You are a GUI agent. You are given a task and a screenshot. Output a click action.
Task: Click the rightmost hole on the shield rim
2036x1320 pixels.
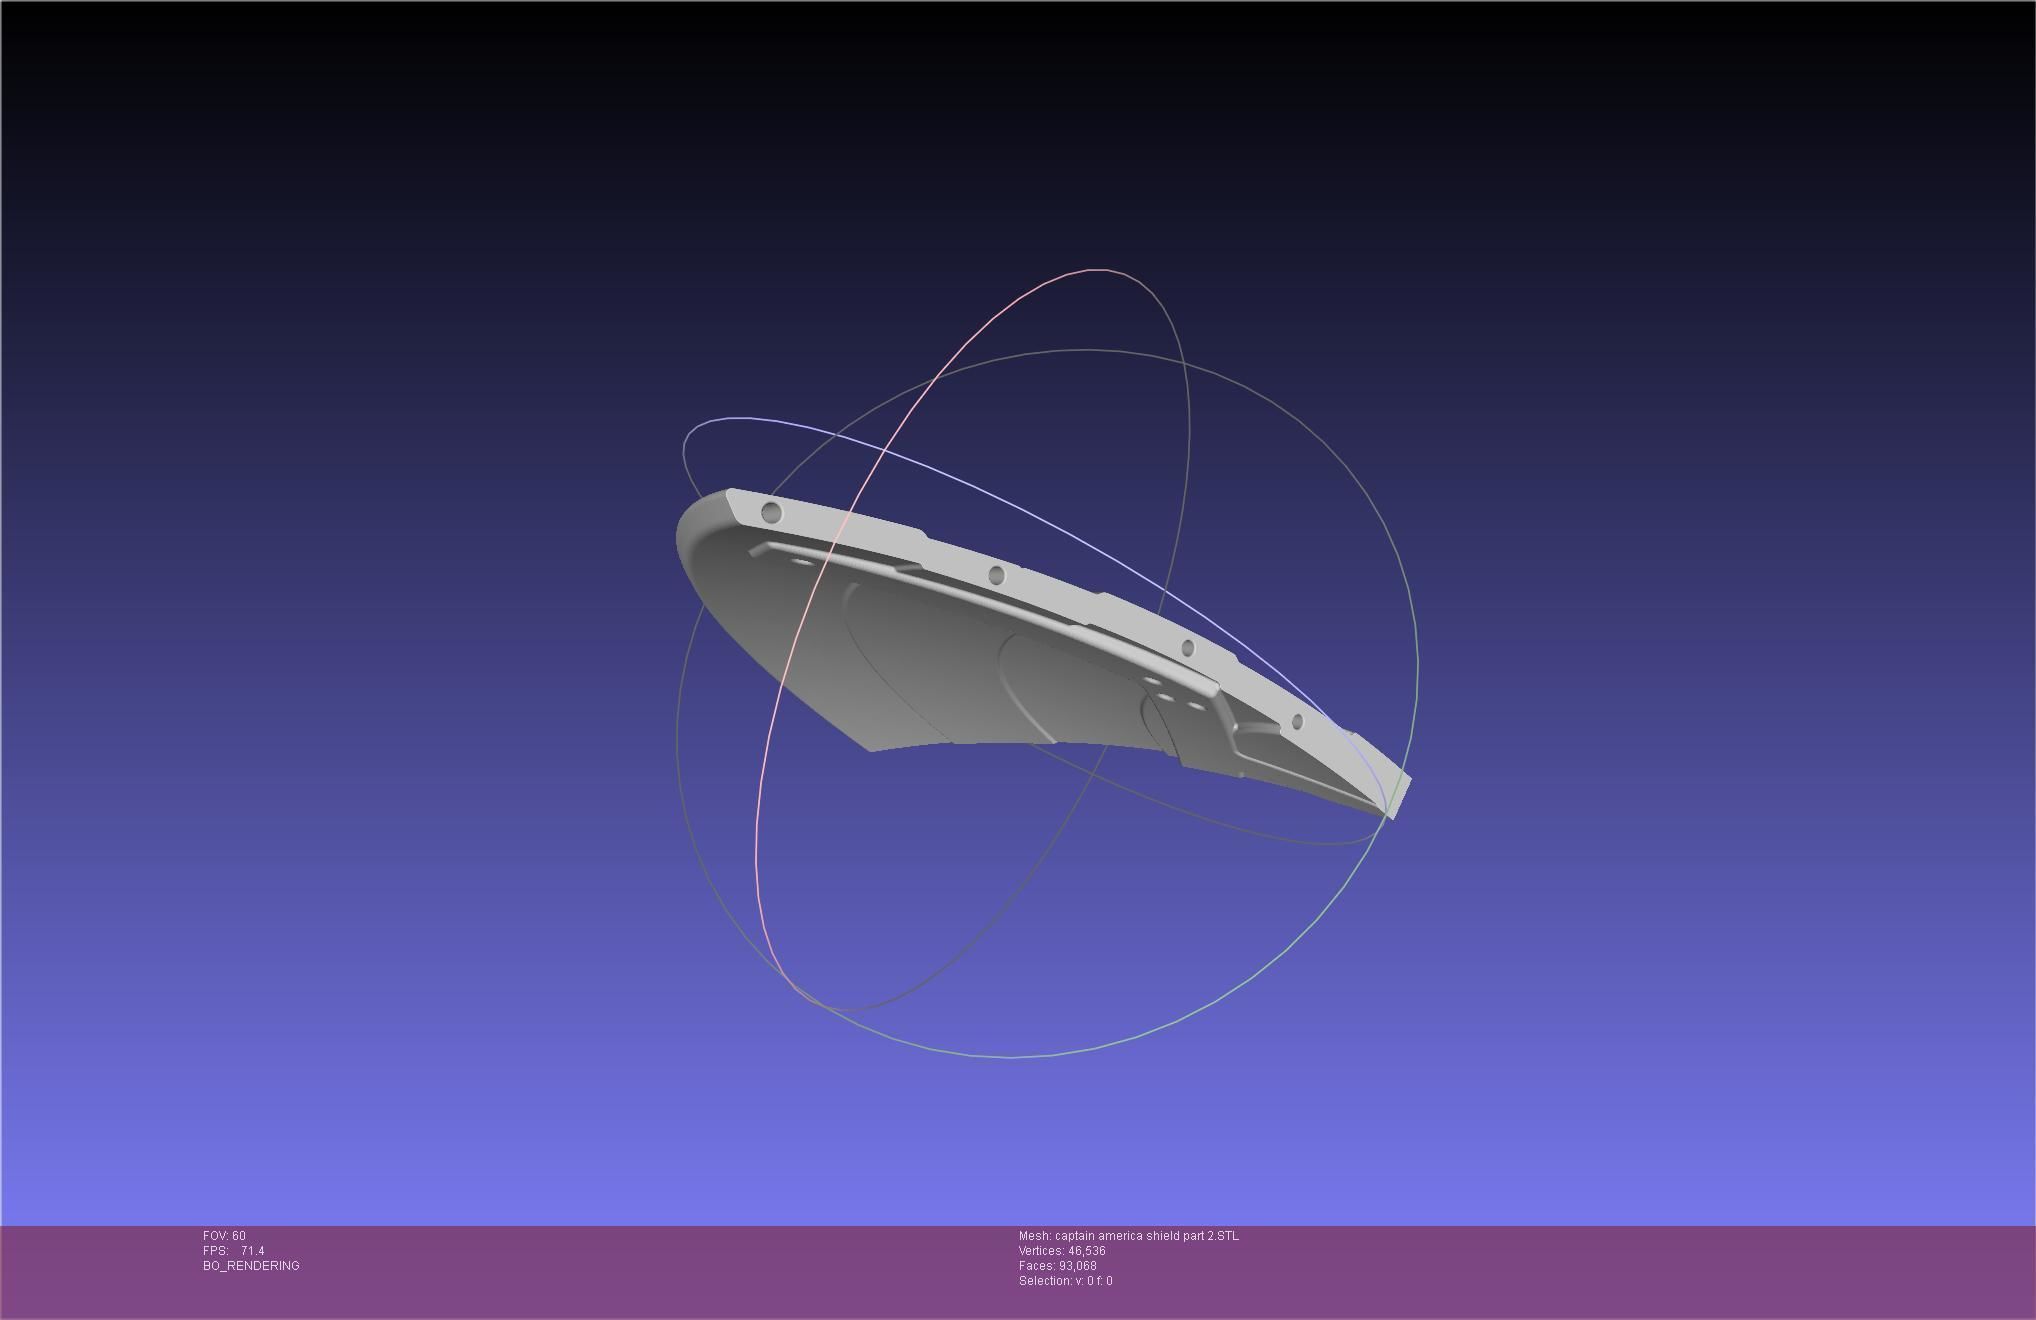click(1297, 721)
